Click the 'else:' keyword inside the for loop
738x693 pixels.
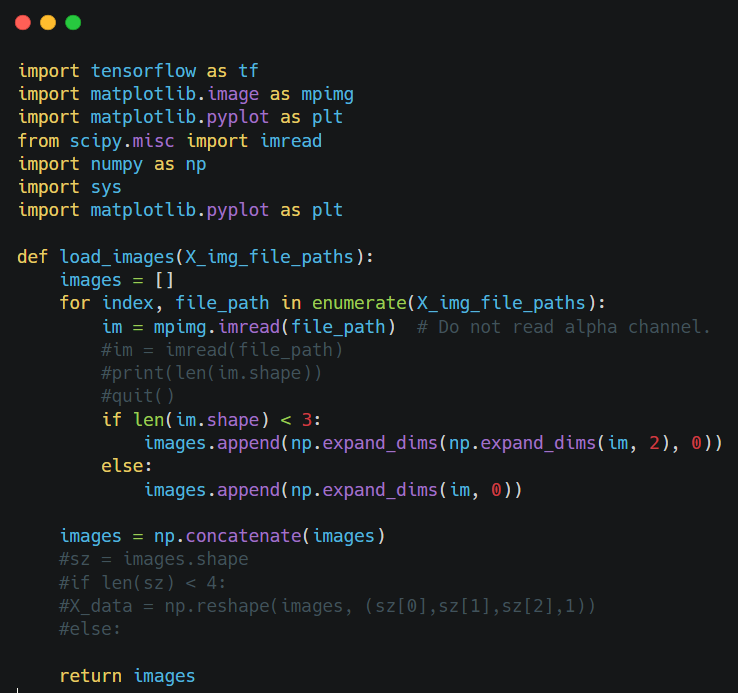coord(127,466)
